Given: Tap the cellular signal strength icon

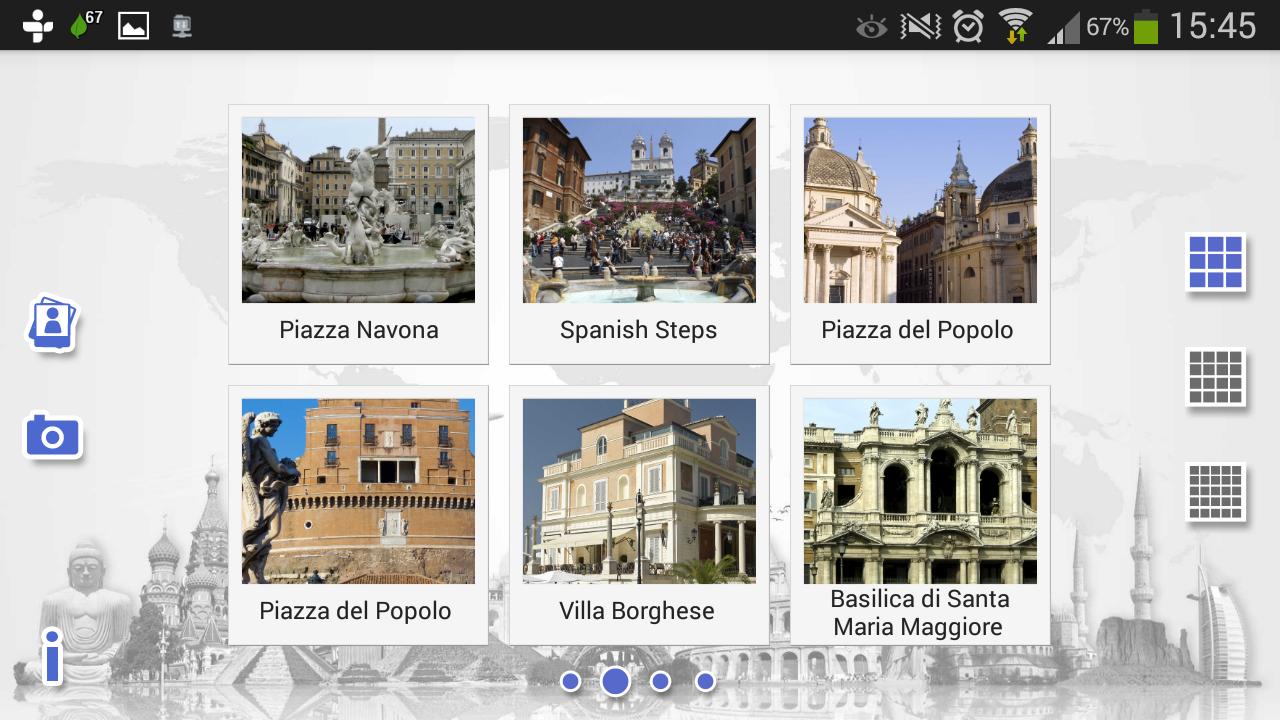Looking at the screenshot, I should (1063, 28).
